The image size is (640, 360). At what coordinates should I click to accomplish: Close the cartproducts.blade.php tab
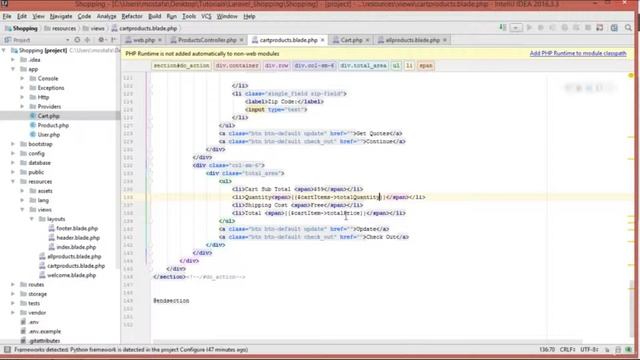(x=322, y=40)
